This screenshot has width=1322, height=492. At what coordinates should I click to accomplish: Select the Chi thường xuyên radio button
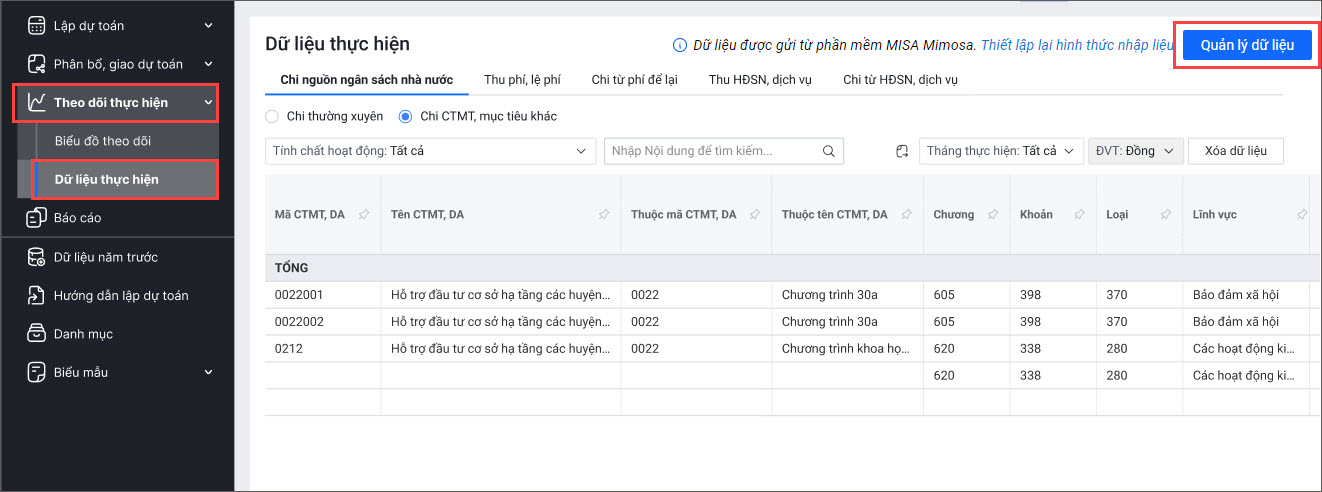272,117
